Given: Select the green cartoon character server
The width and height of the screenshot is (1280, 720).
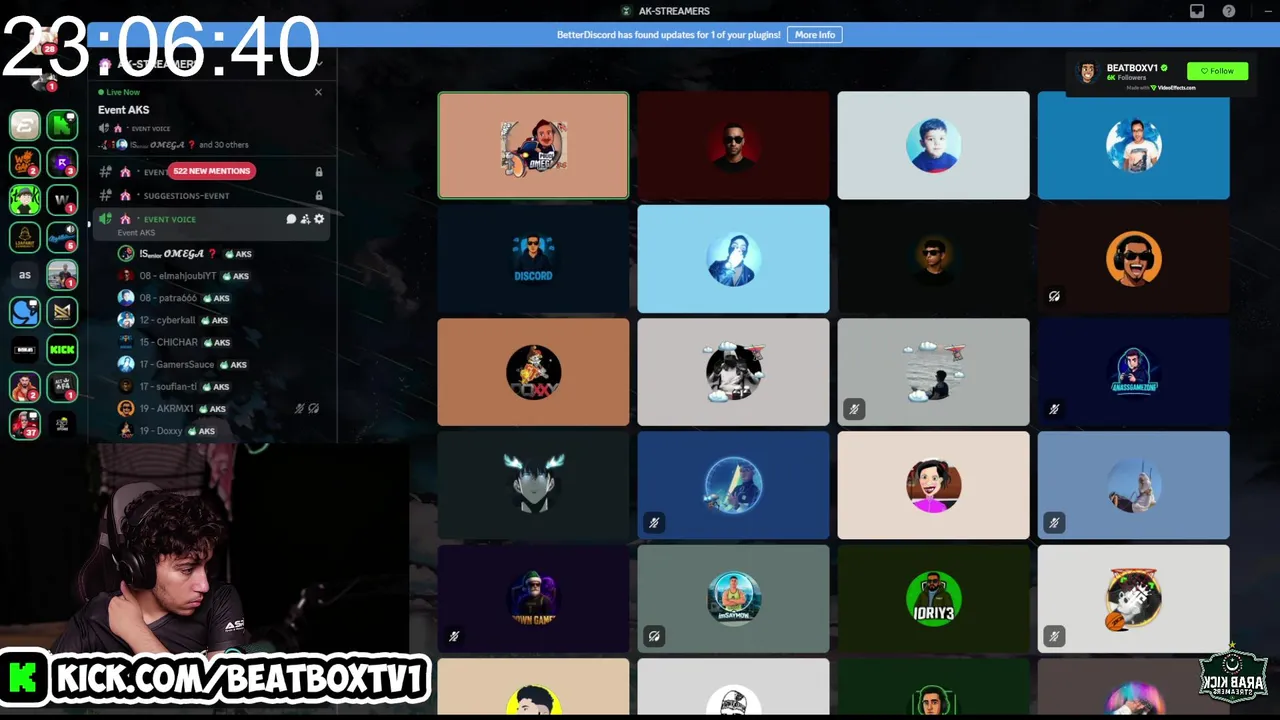Looking at the screenshot, I should tap(25, 199).
